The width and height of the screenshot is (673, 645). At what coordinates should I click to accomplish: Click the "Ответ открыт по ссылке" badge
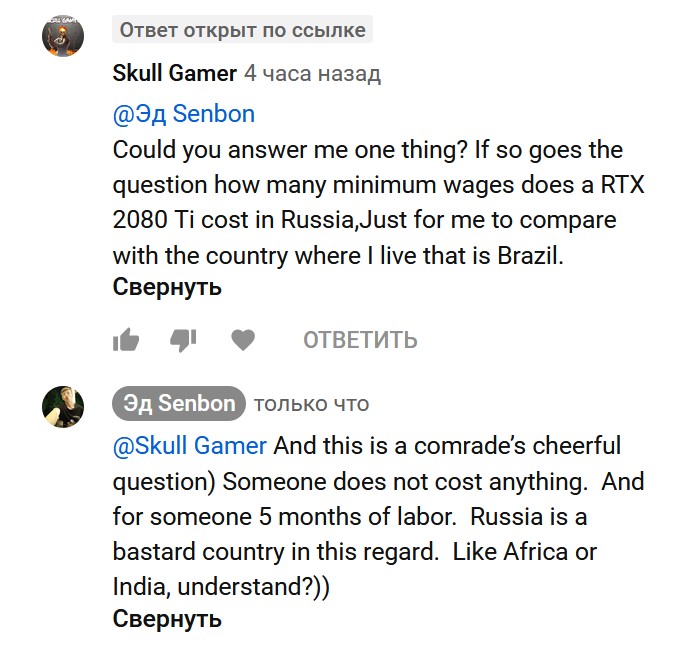coord(242,30)
